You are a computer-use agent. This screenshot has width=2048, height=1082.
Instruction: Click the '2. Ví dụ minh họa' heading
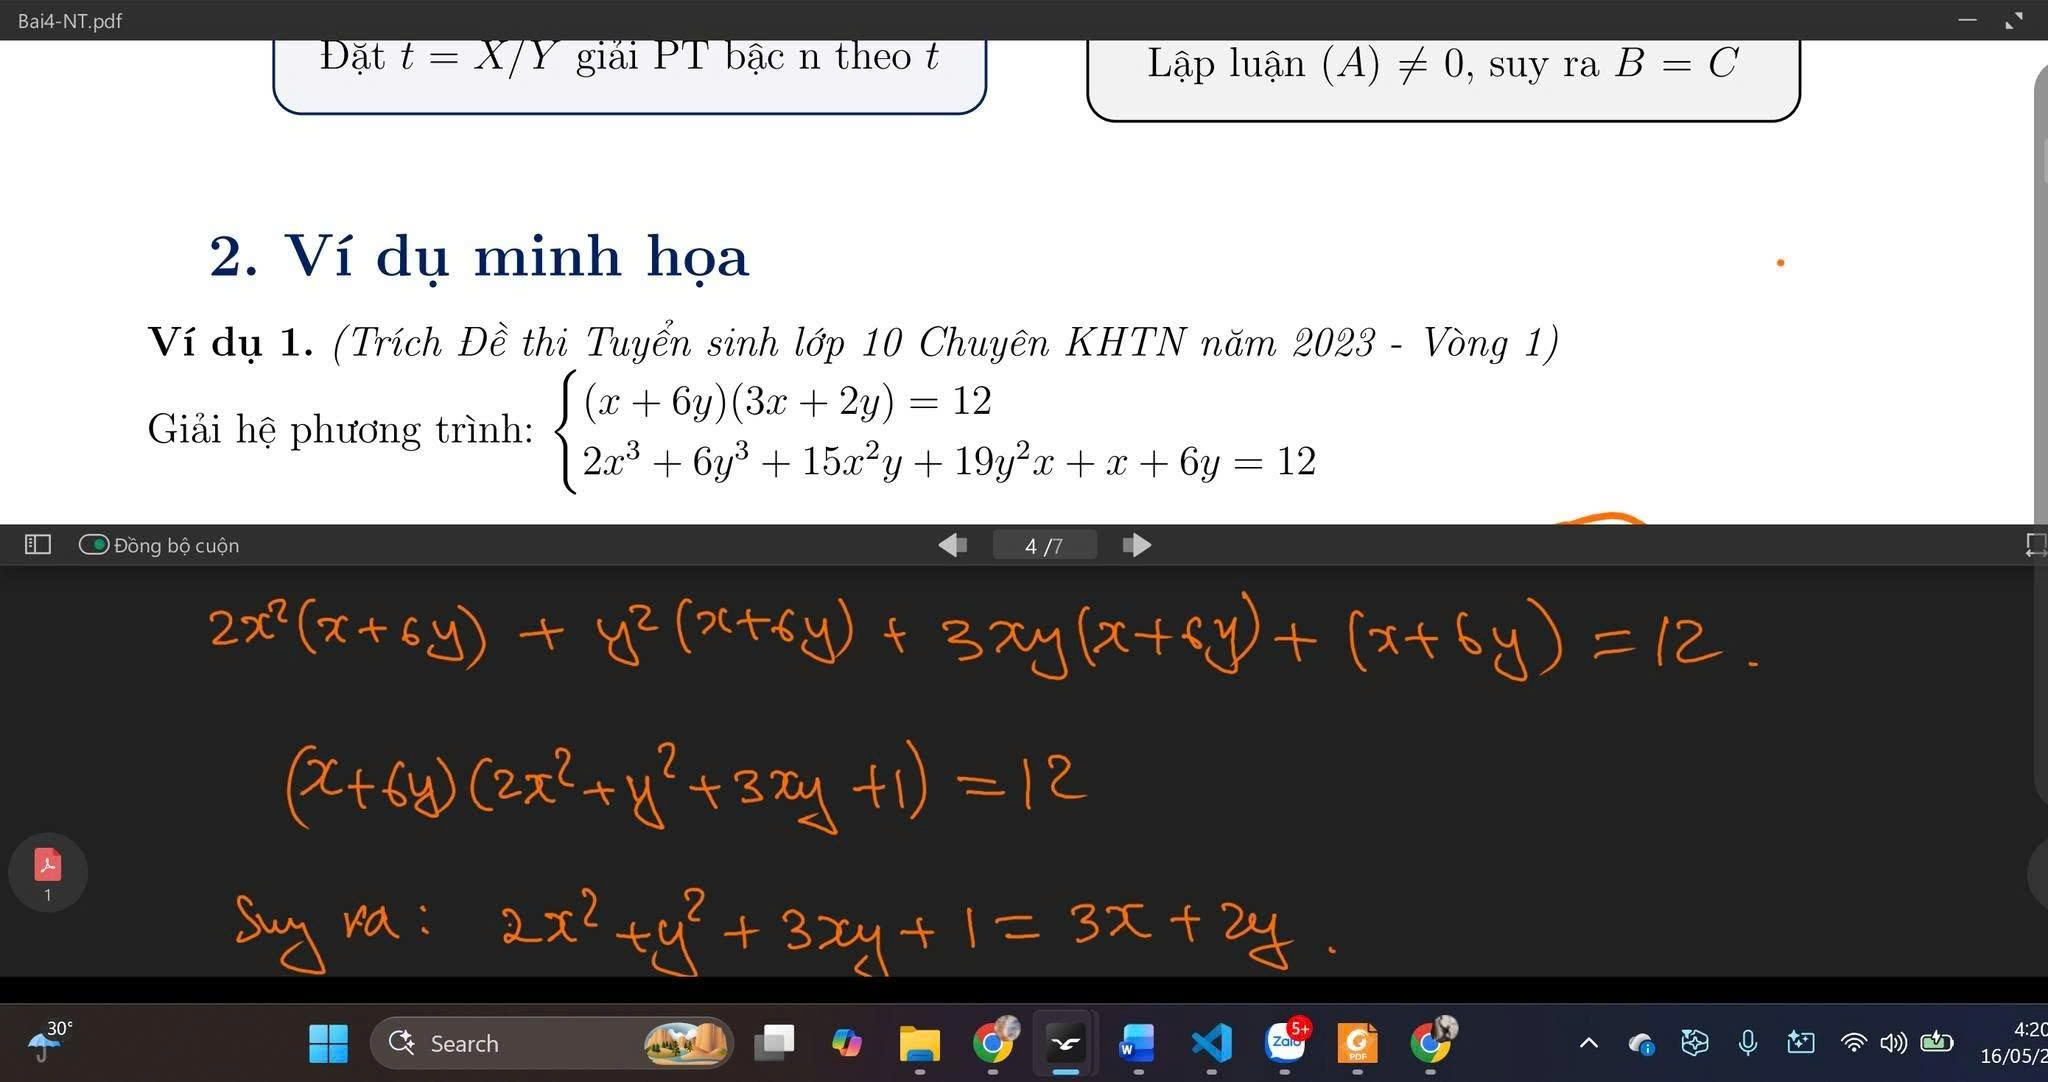point(479,256)
